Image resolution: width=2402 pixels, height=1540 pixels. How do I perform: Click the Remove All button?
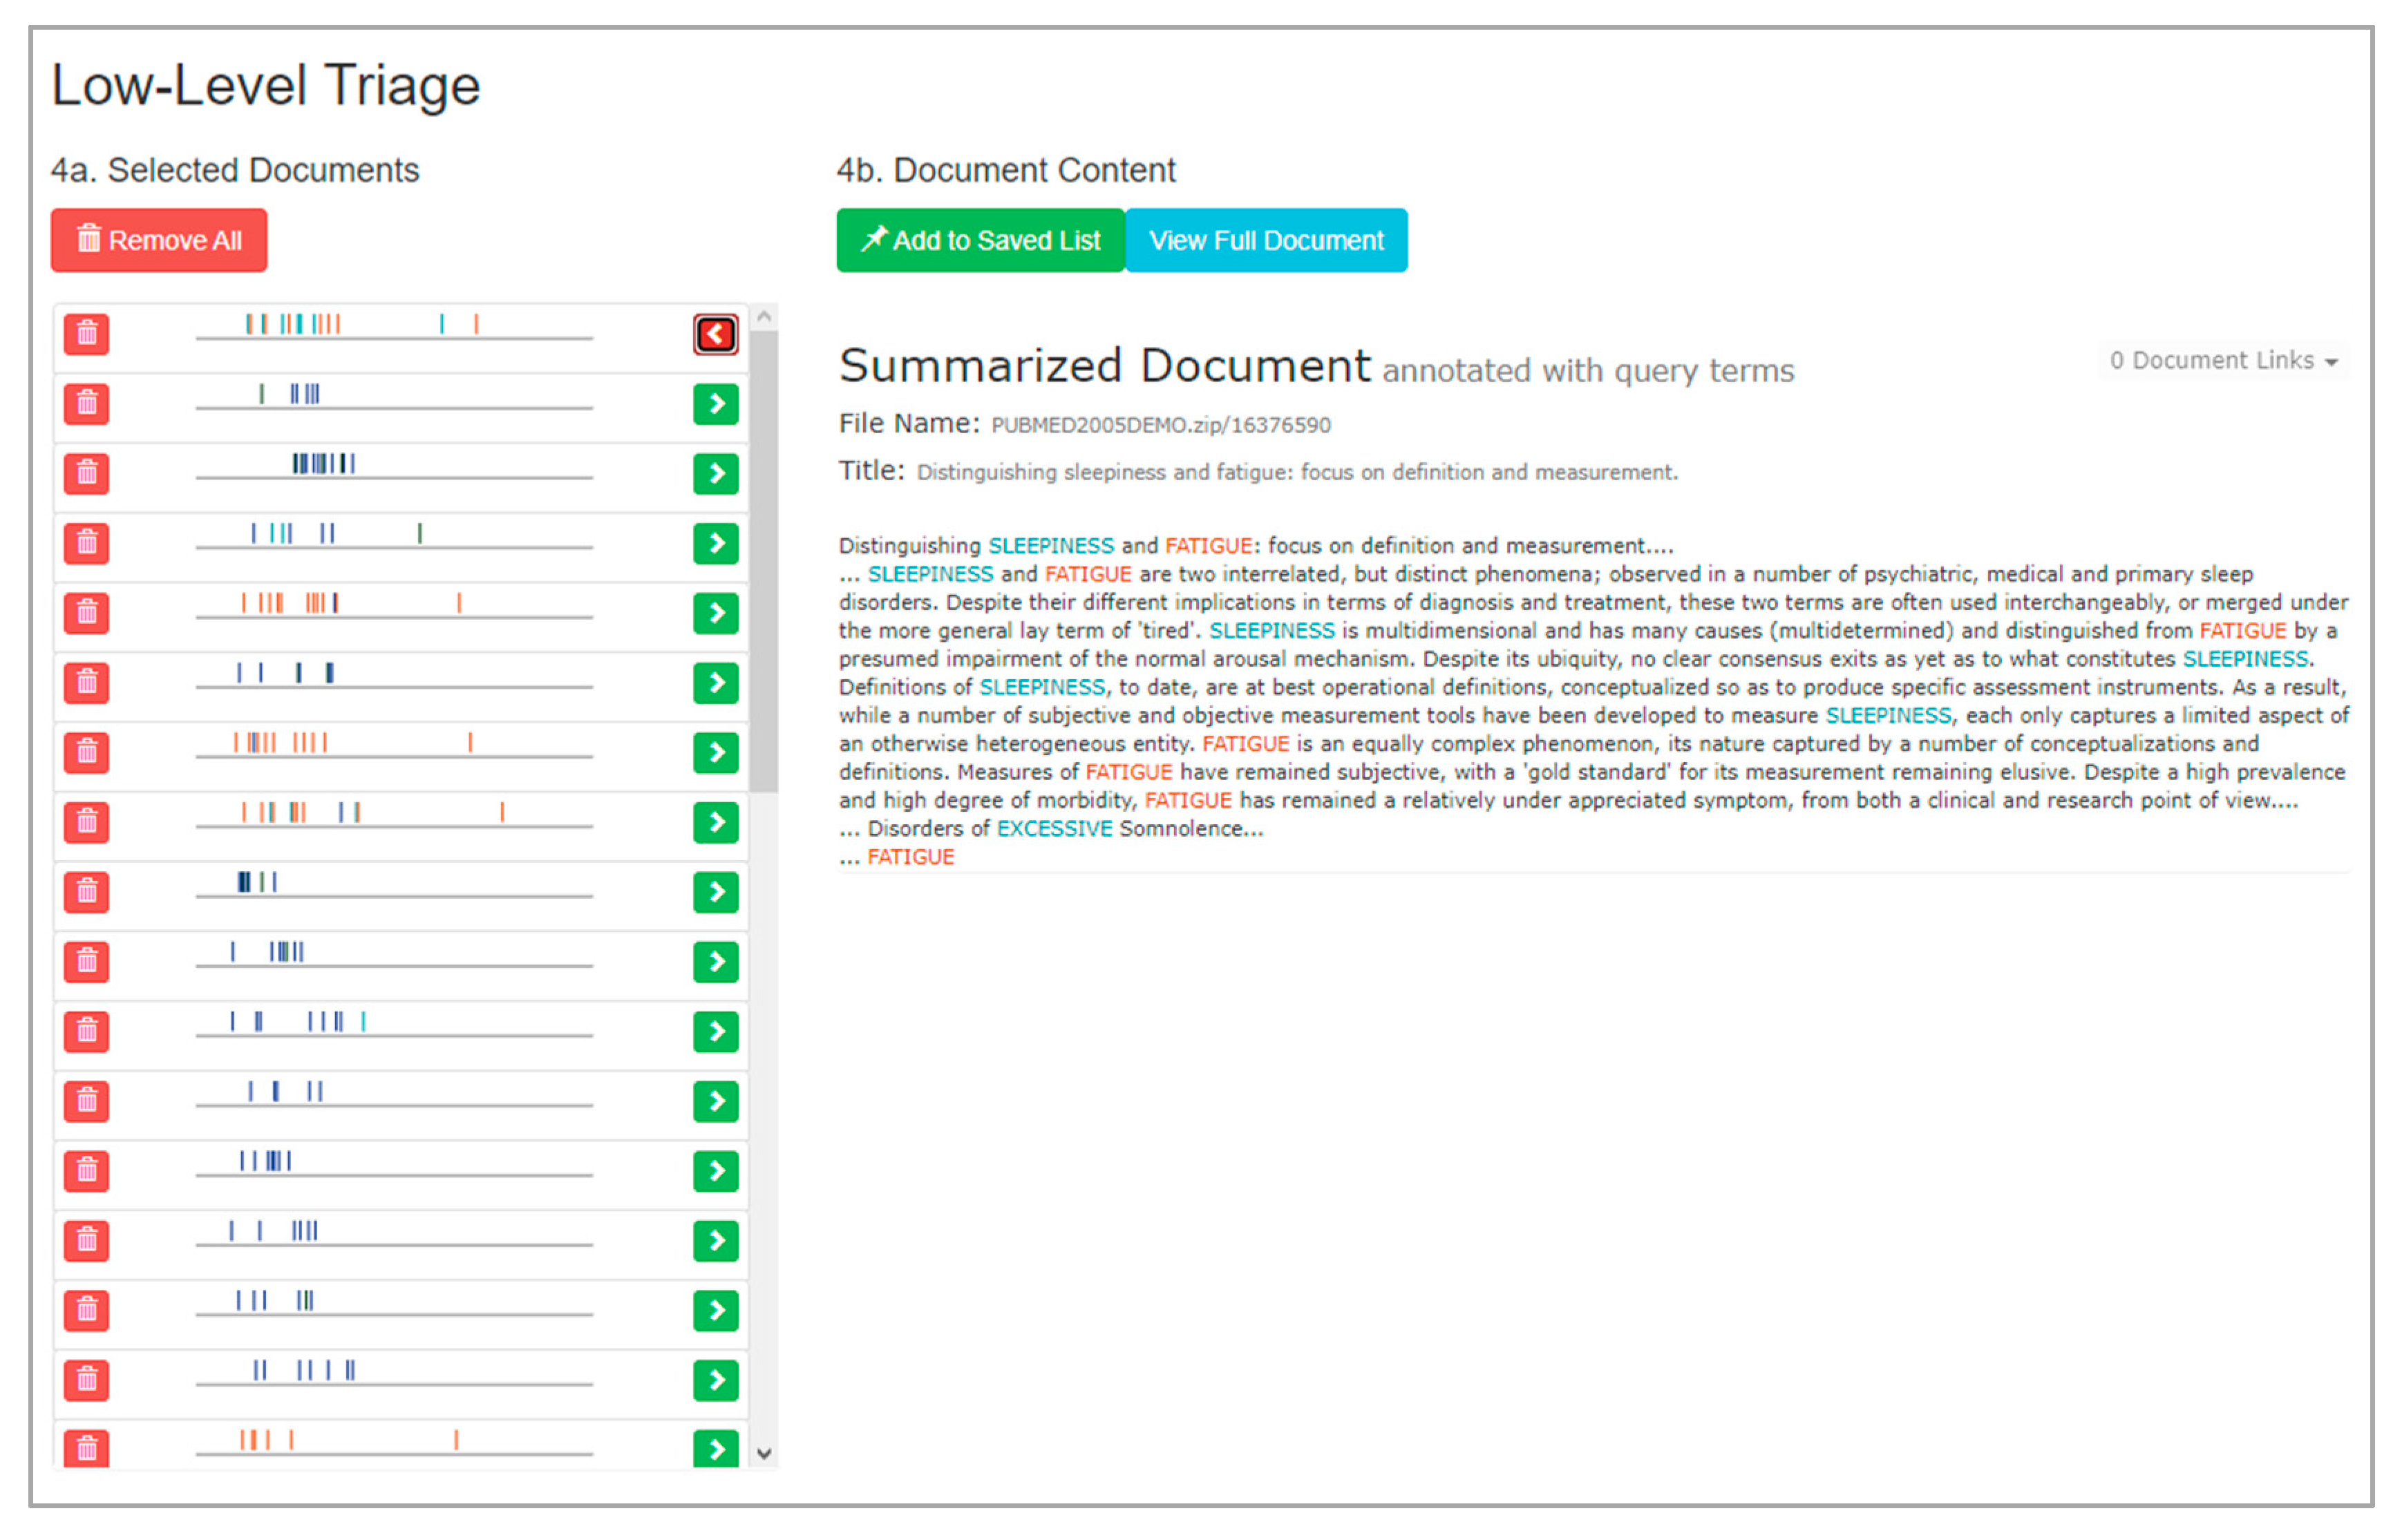click(159, 240)
